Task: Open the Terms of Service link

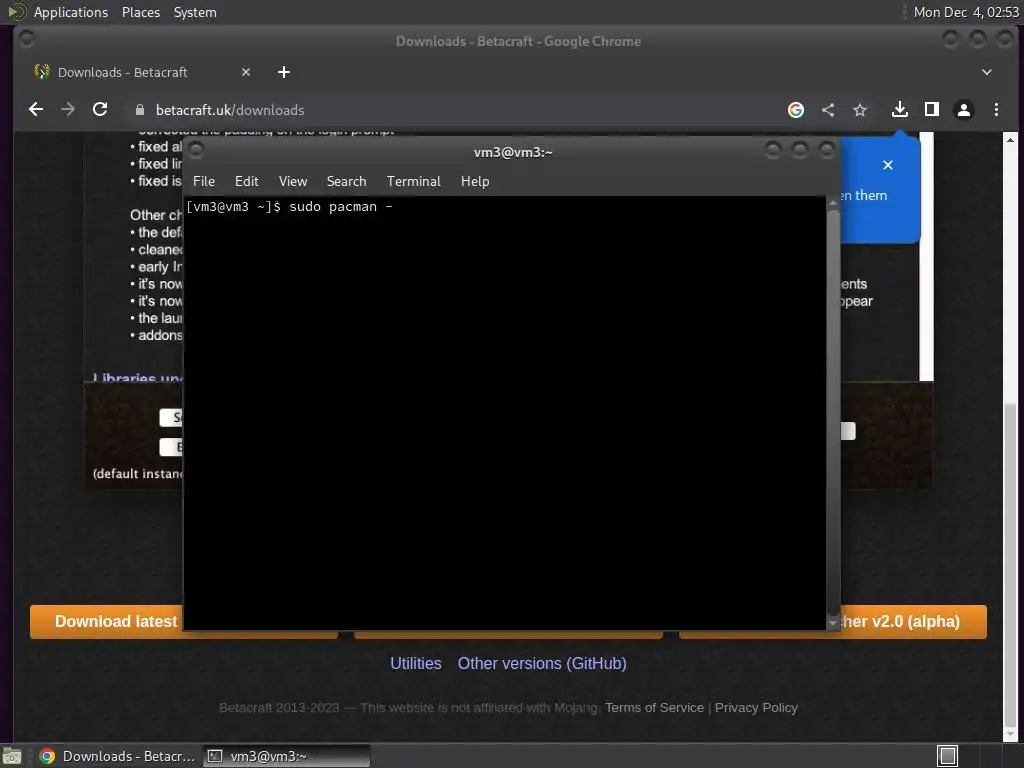Action: pos(654,708)
